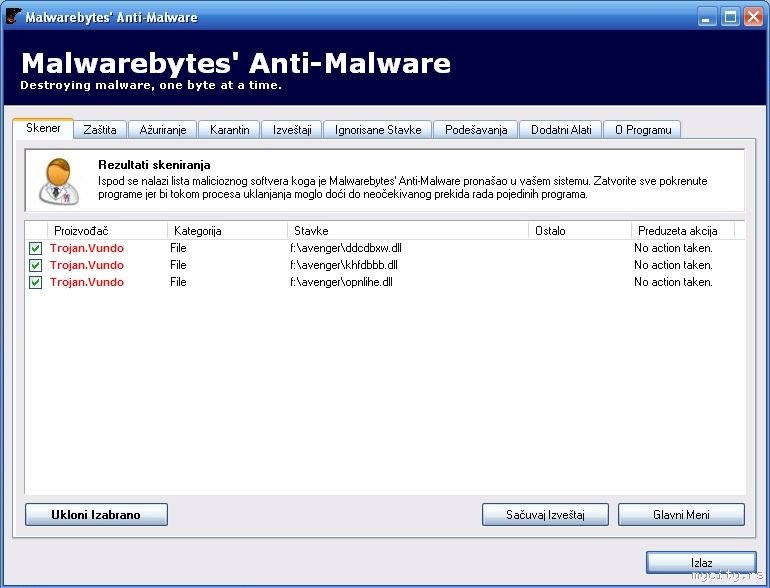Click 'No action taken.' in the ddcdbxw.dll row
The image size is (770, 588).
(x=673, y=248)
